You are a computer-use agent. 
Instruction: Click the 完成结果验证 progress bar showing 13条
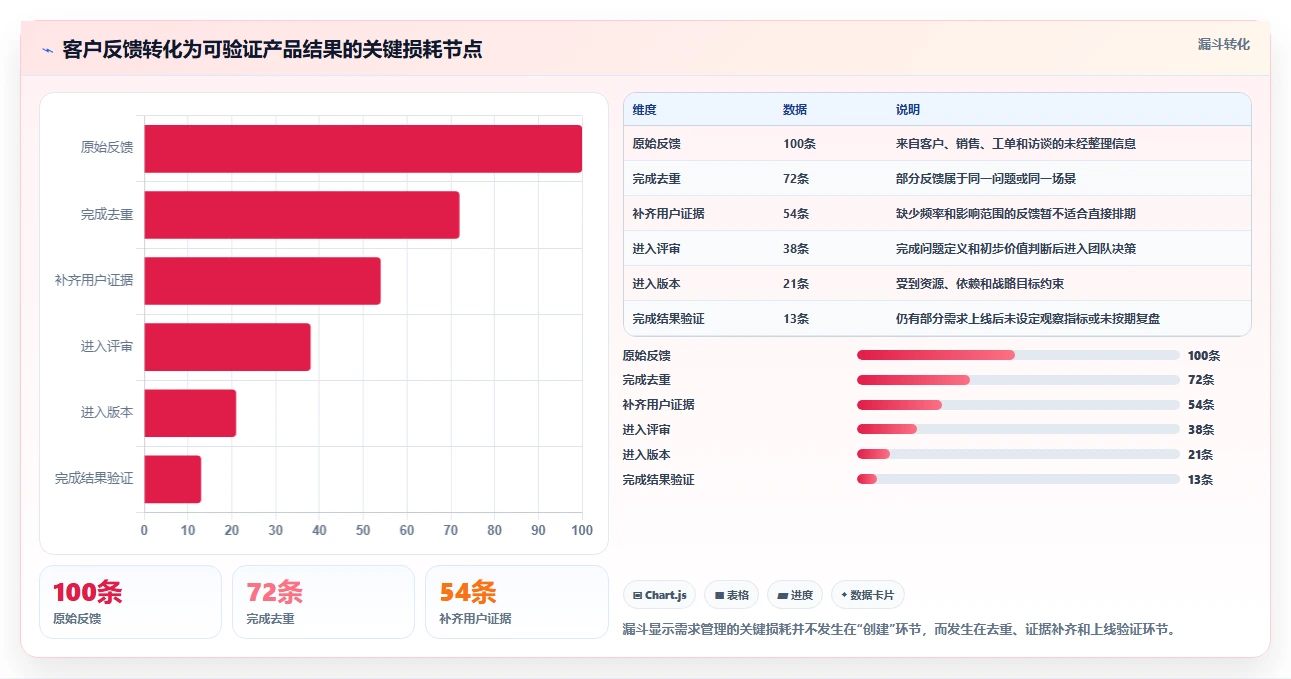(x=1018, y=479)
